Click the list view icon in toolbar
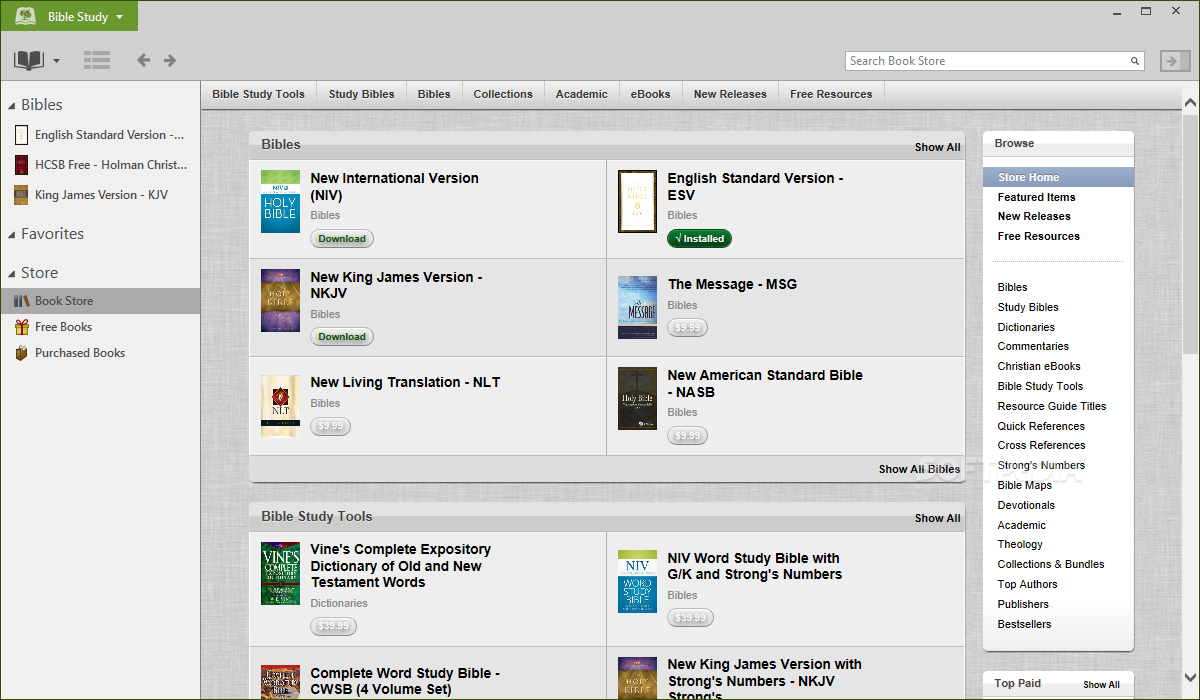Screen dimensions: 1200x700 (97, 60)
